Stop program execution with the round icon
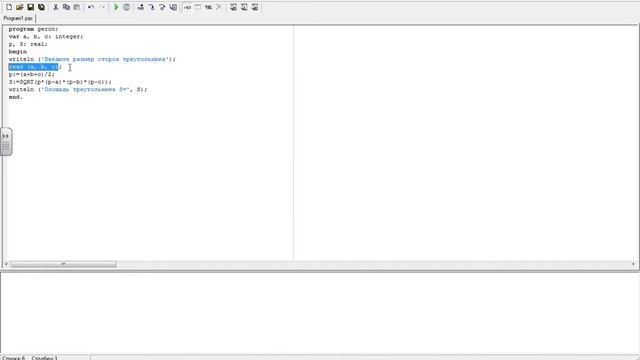Screen dimensions: 640x360 click(x=127, y=7)
